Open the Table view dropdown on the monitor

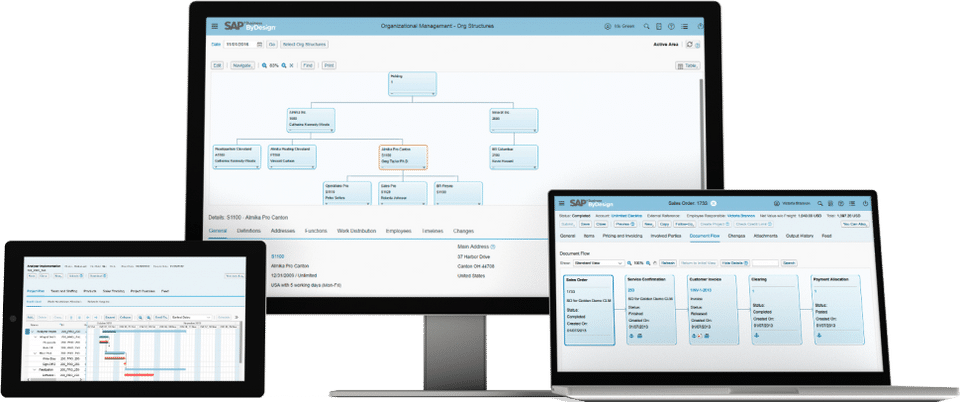pos(688,65)
